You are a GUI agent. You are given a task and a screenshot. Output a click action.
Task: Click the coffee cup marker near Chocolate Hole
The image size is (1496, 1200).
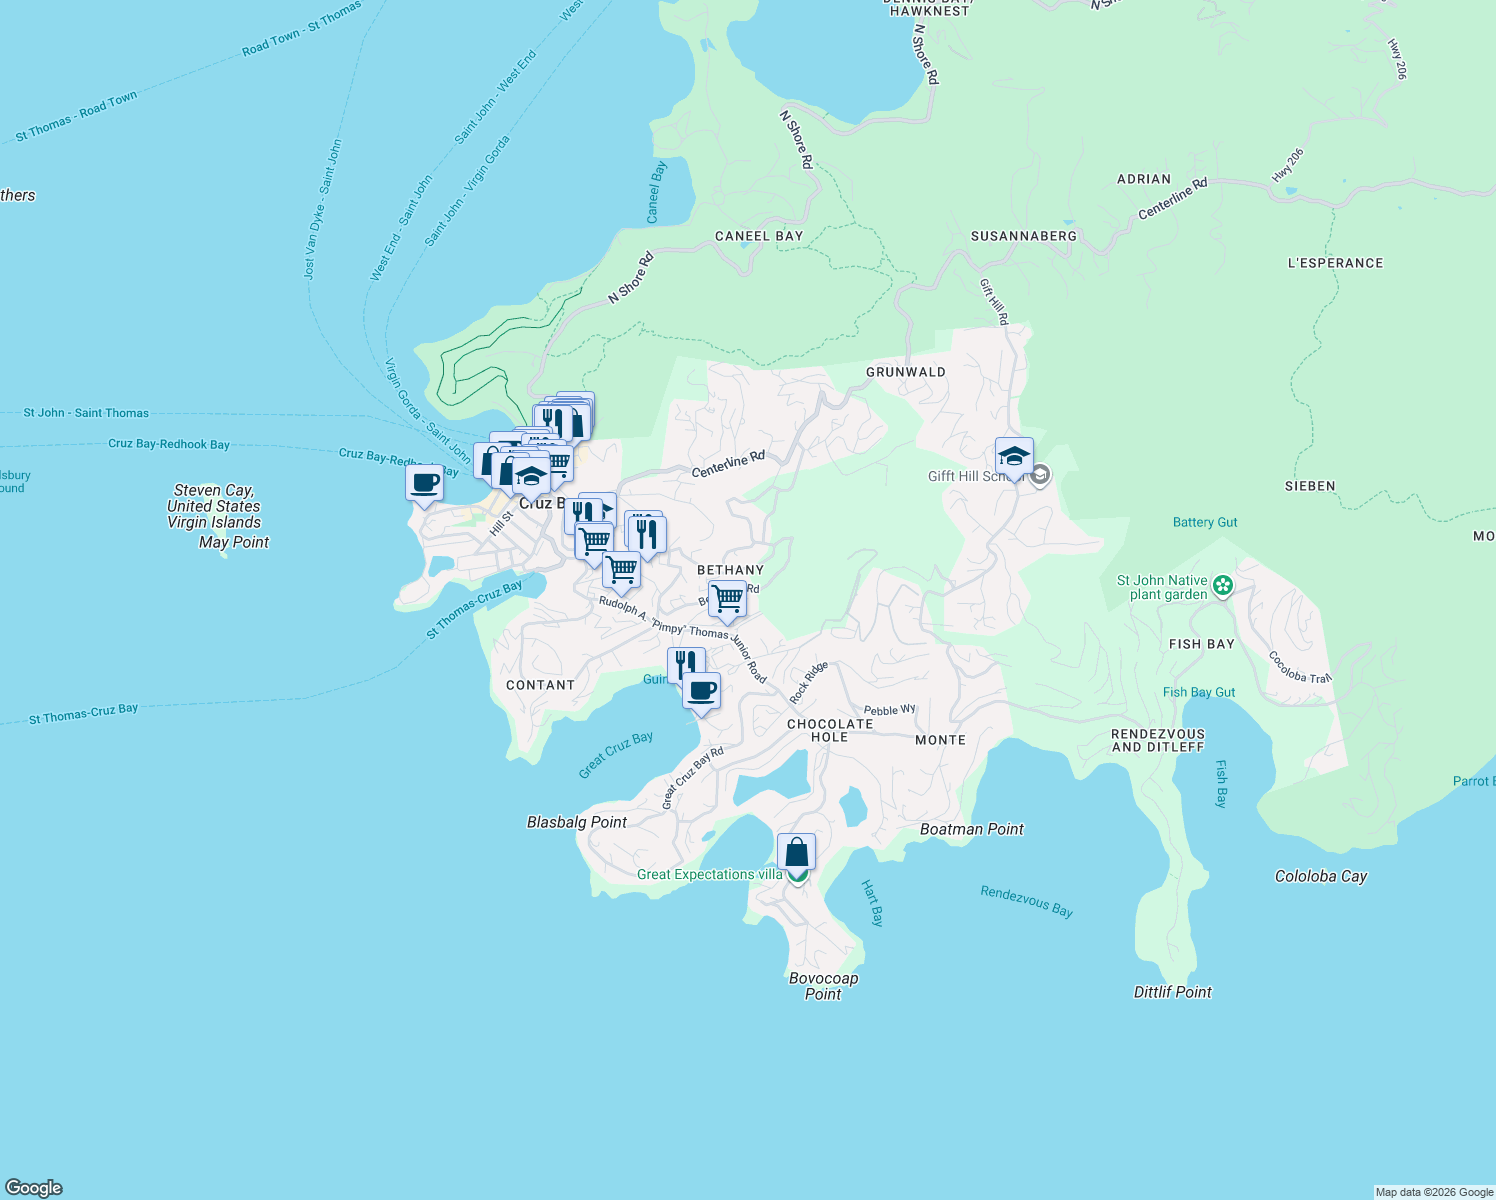coord(701,691)
